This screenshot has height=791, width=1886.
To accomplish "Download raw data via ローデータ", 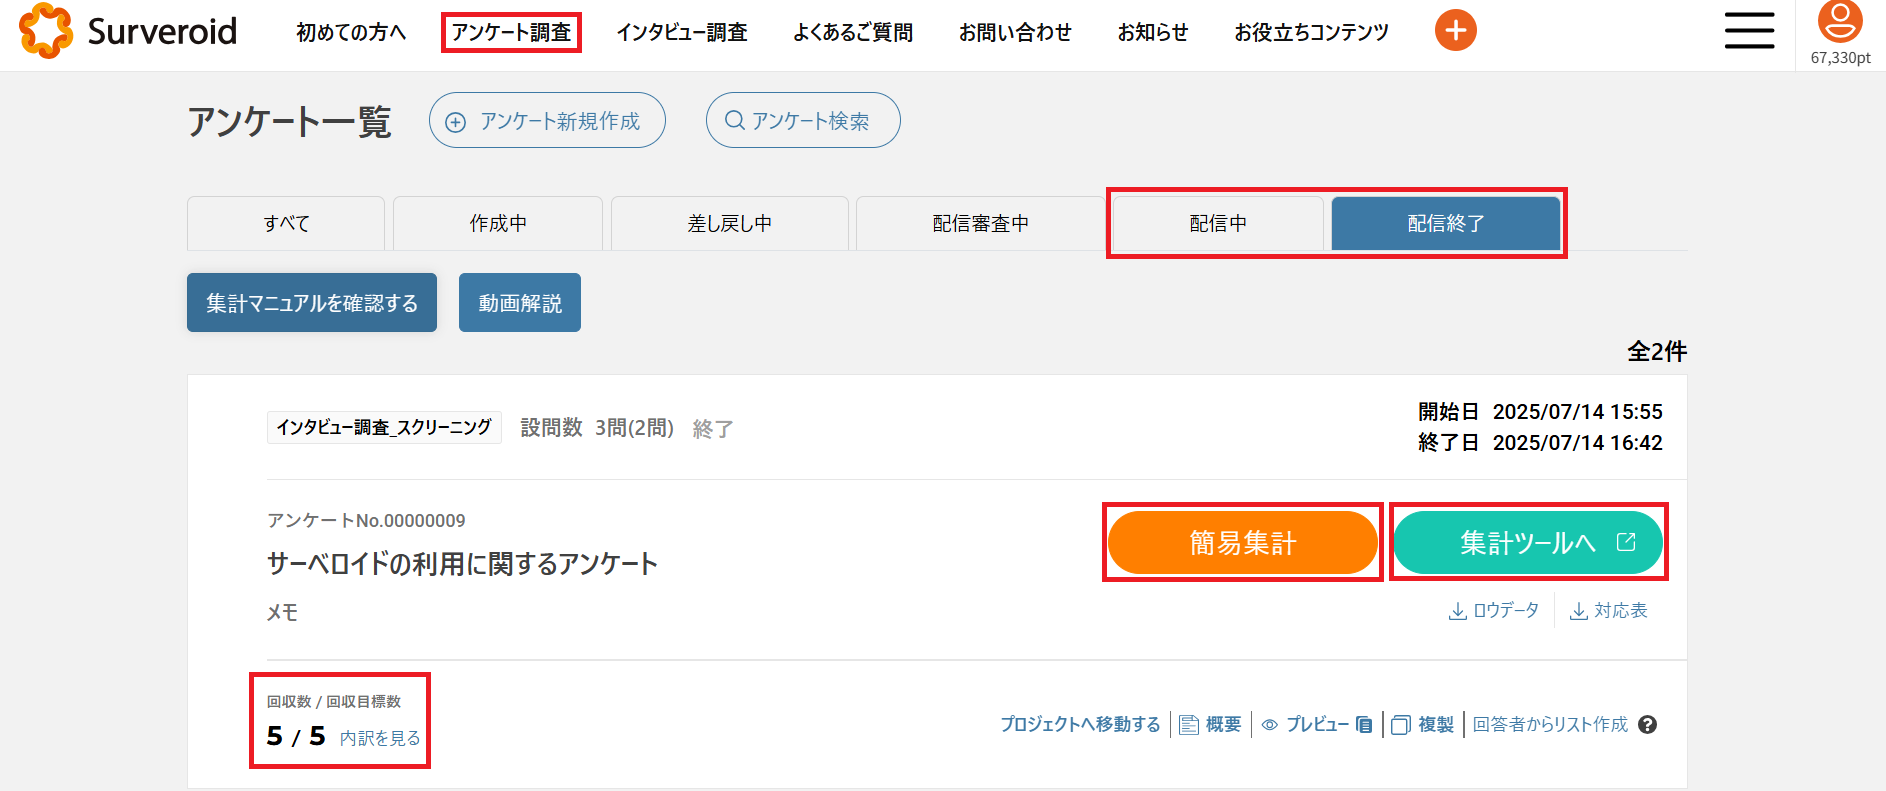I will 1494,611.
